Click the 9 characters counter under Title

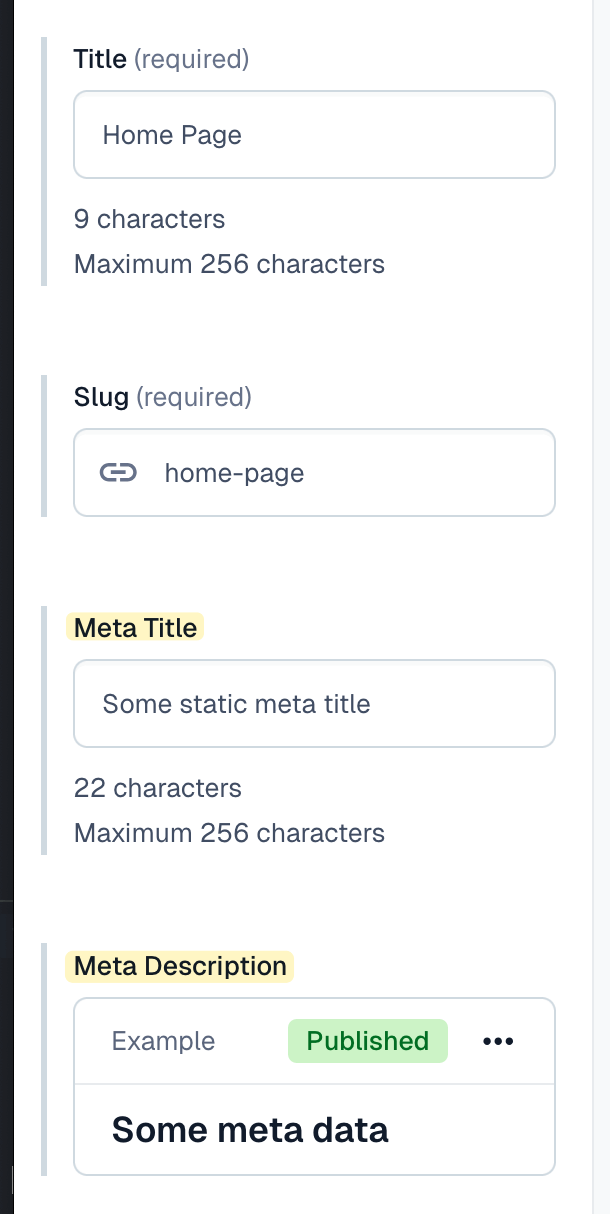pyautogui.click(x=149, y=219)
